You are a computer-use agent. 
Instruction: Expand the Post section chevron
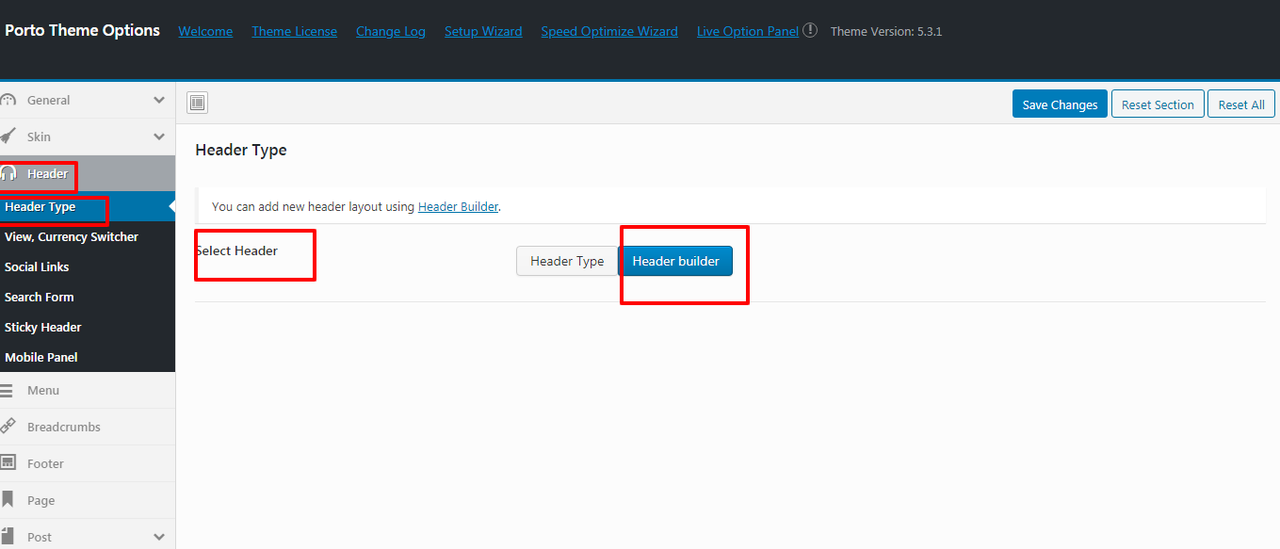[x=159, y=537]
